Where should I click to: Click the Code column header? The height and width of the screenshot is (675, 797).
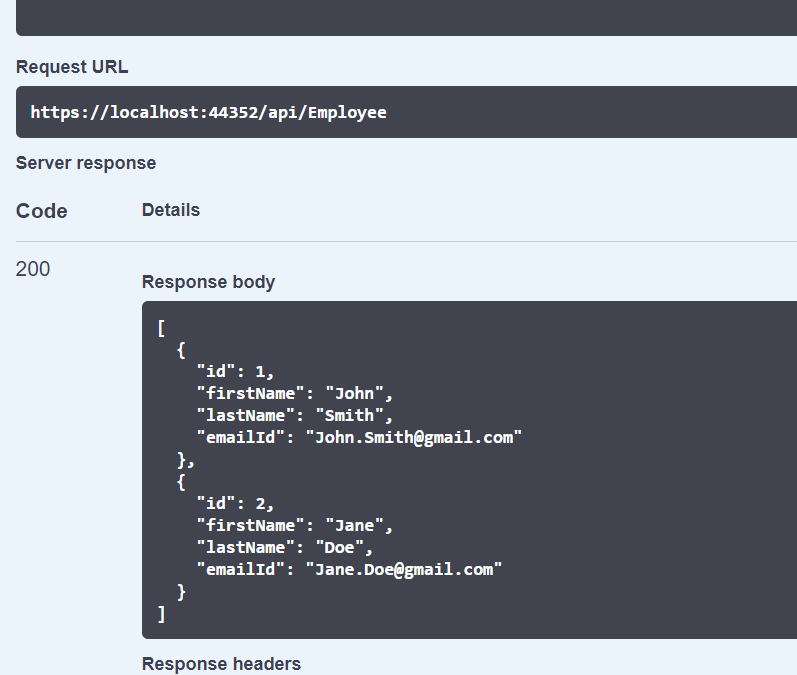pos(42,211)
